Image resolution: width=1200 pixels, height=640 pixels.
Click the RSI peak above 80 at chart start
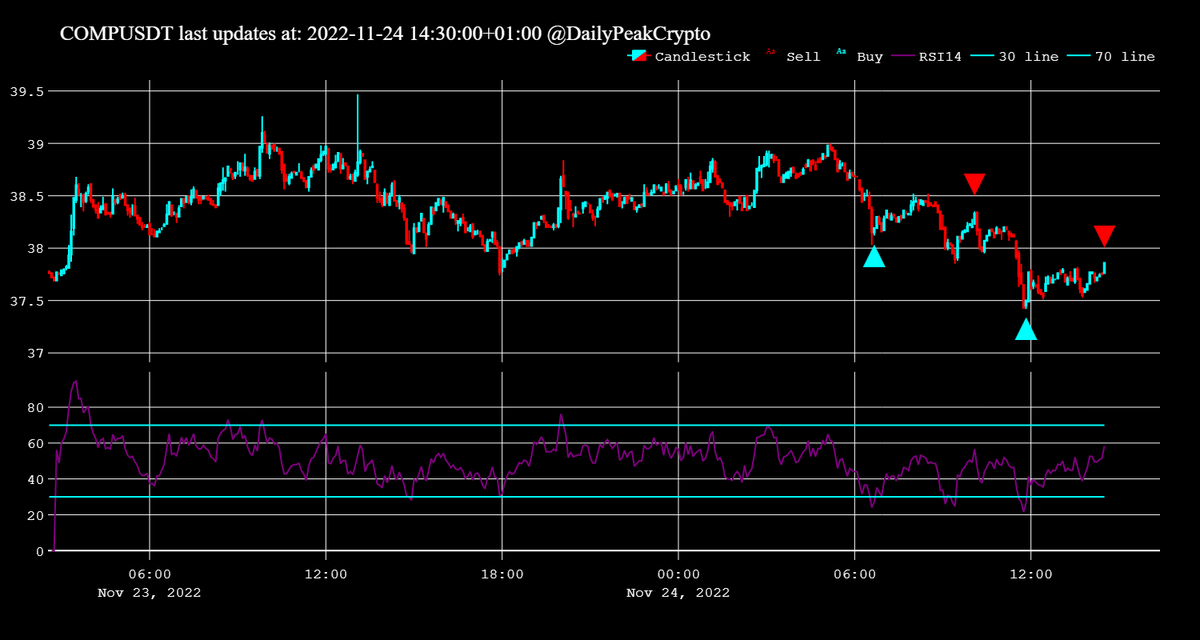pos(76,385)
